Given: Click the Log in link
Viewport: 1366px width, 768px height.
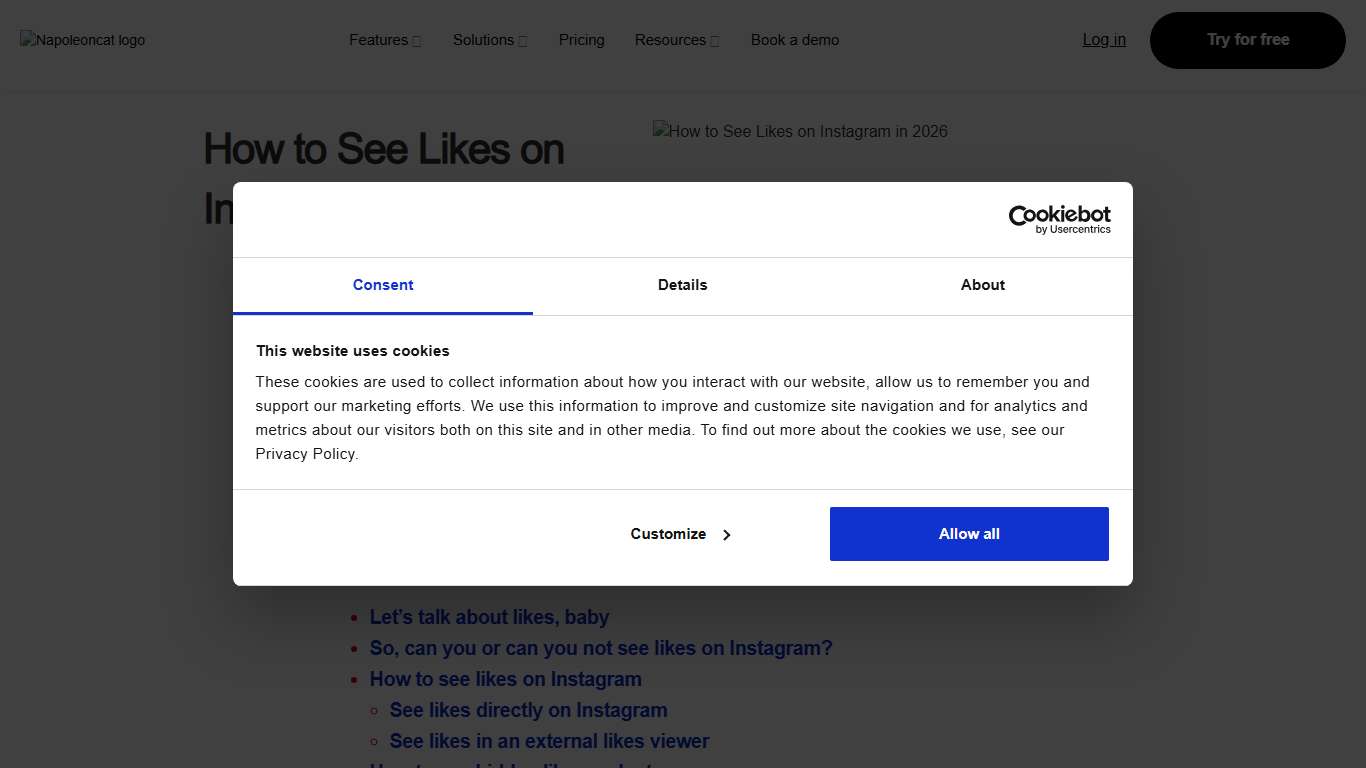Looking at the screenshot, I should [1103, 40].
